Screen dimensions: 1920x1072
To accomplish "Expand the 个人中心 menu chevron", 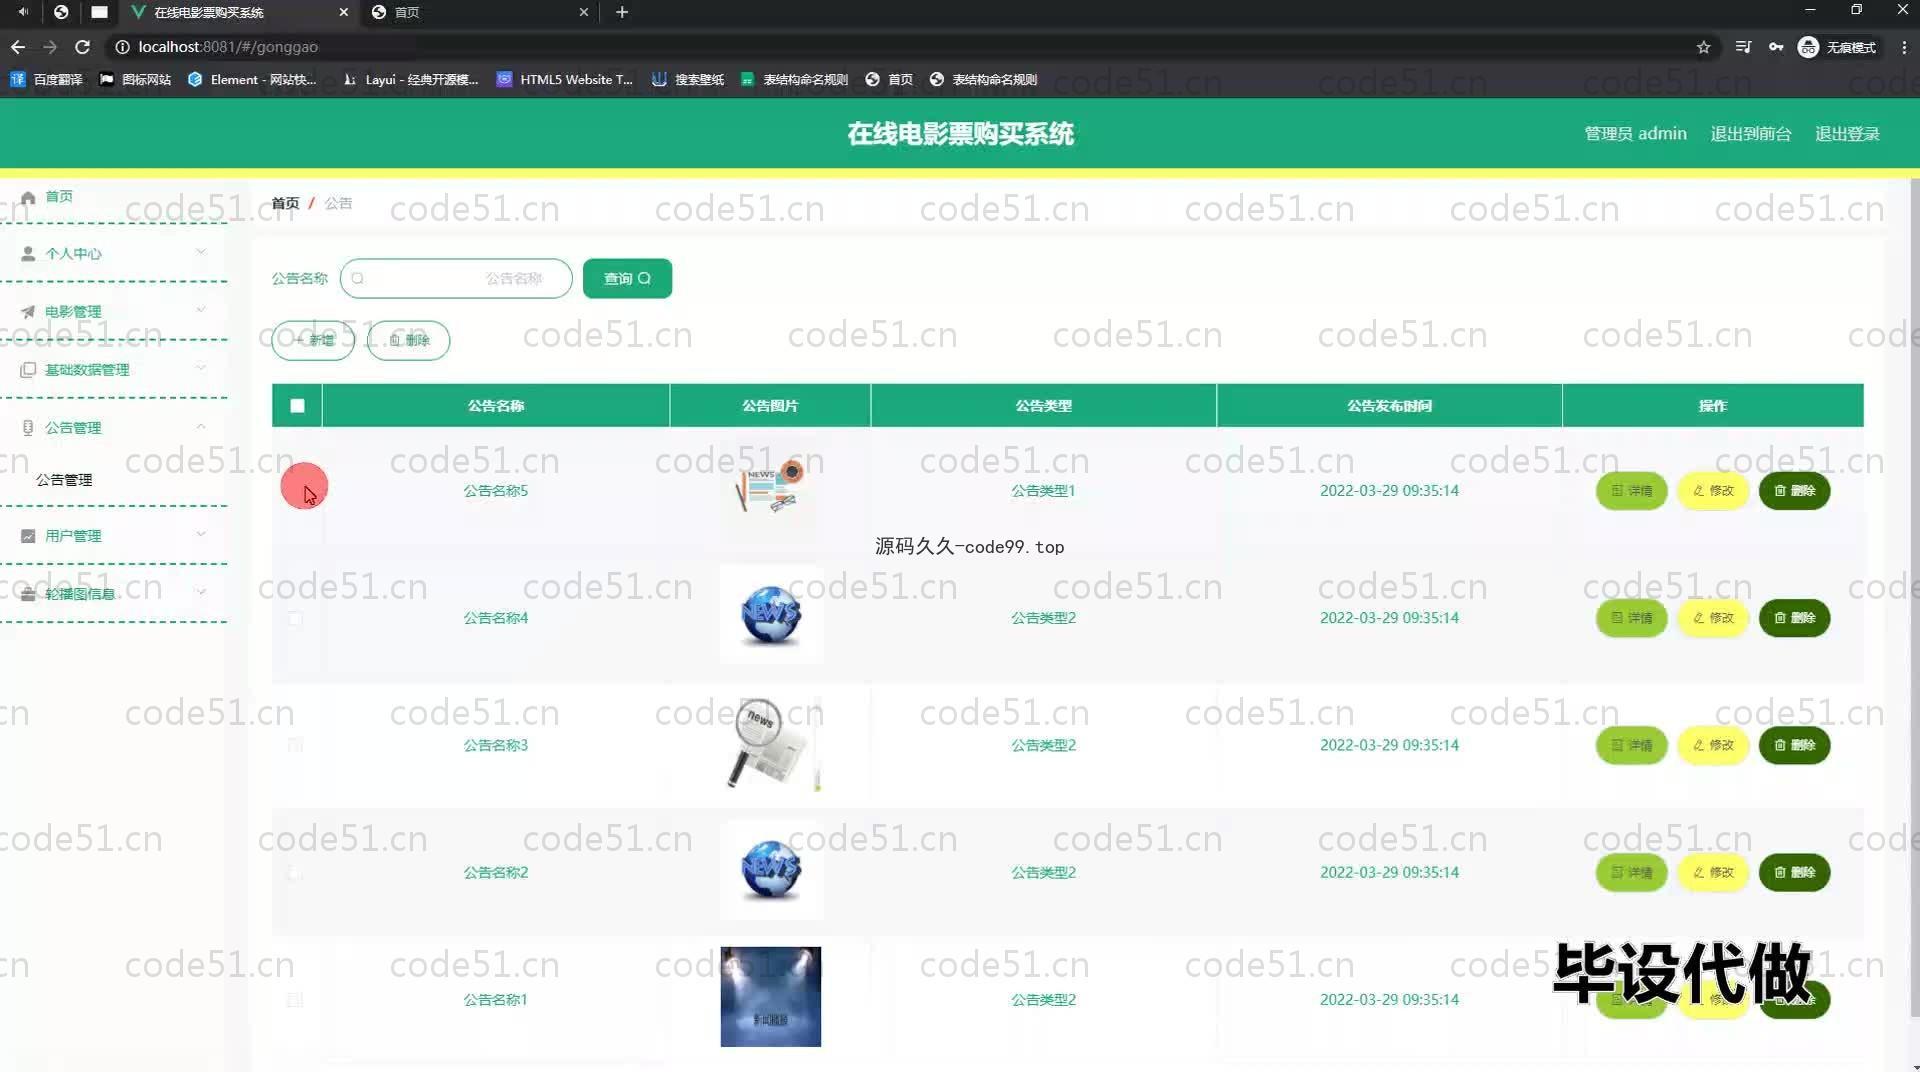I will pyautogui.click(x=201, y=252).
